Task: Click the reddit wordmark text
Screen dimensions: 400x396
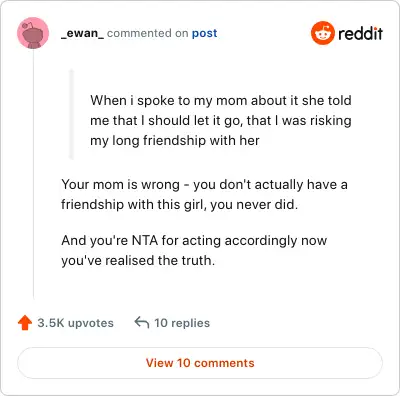Action: point(360,33)
